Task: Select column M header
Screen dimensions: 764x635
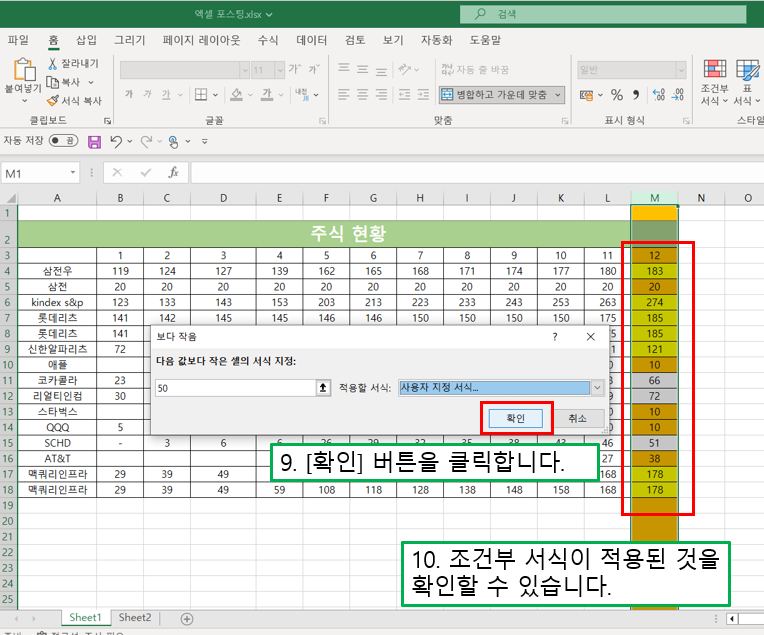Action: coord(654,198)
